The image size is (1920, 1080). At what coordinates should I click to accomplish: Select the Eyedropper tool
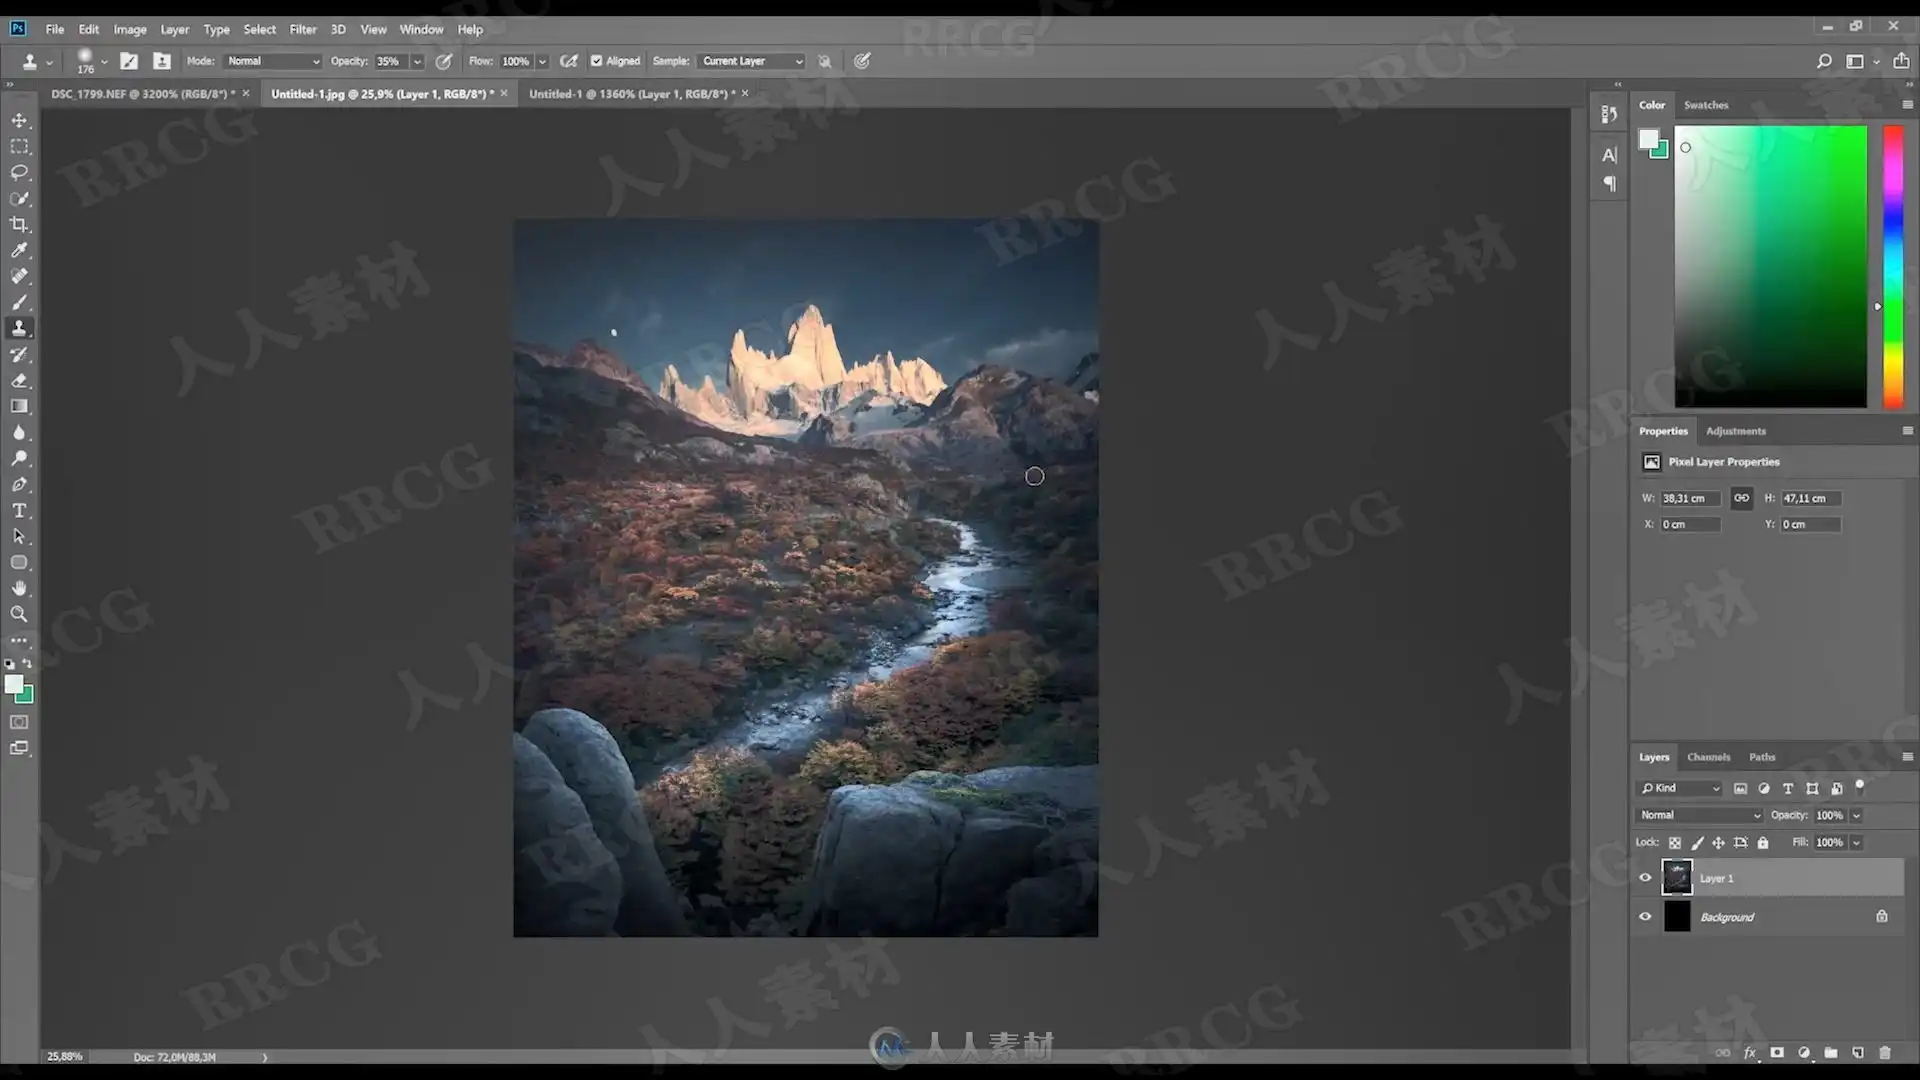(19, 250)
